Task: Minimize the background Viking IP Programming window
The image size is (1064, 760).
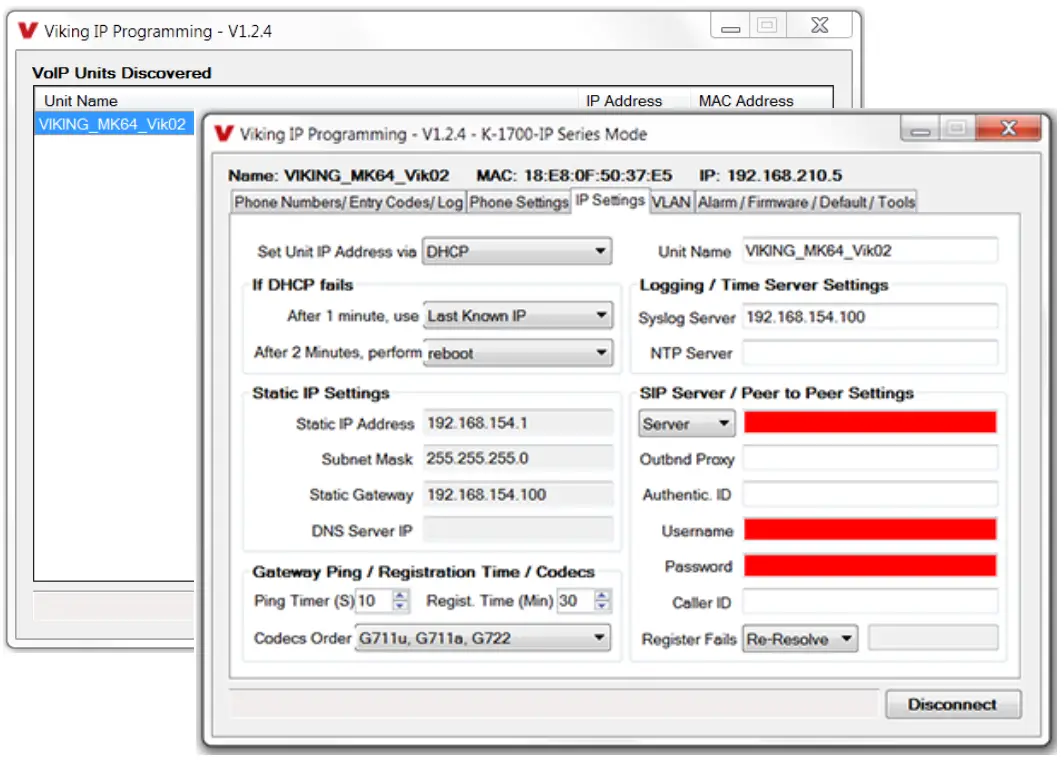Action: point(730,26)
